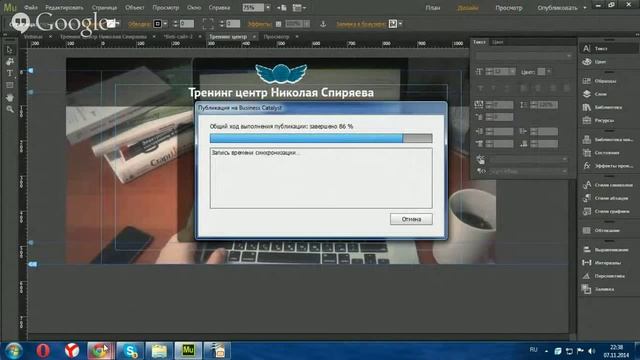Select the Text tool in toolbar
640x360 pixels.
pos(10,73)
